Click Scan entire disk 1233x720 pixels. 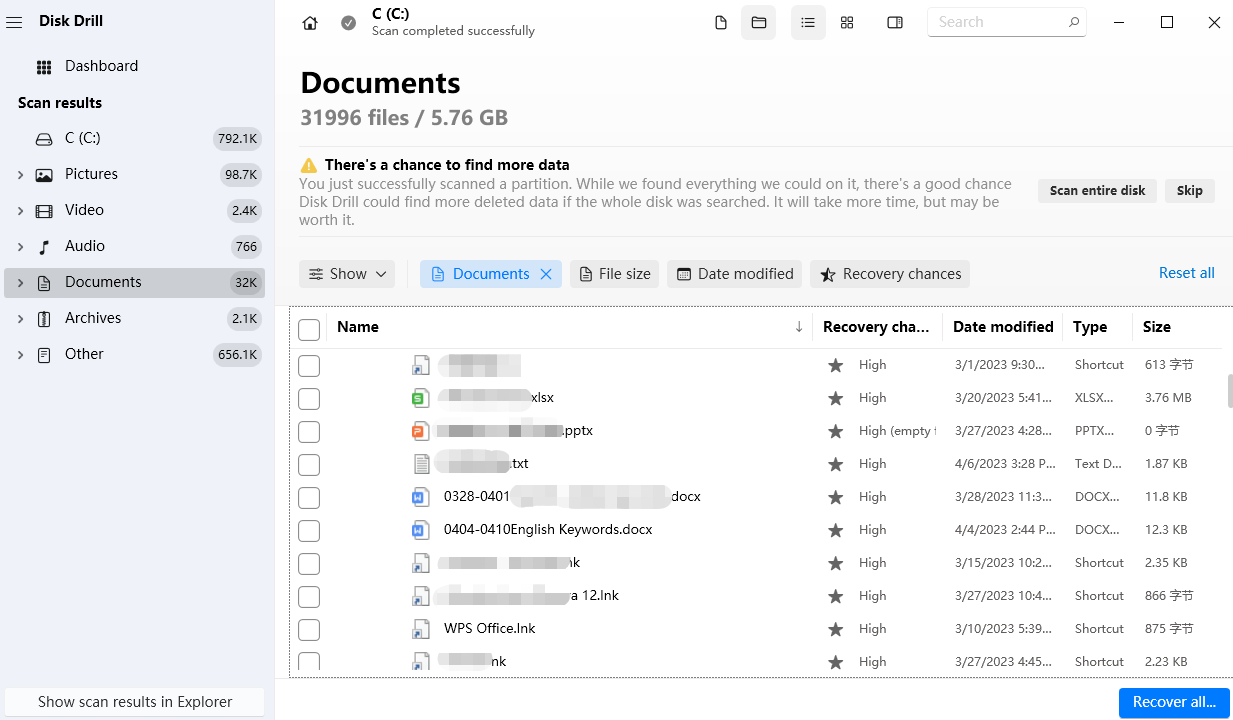click(1096, 190)
